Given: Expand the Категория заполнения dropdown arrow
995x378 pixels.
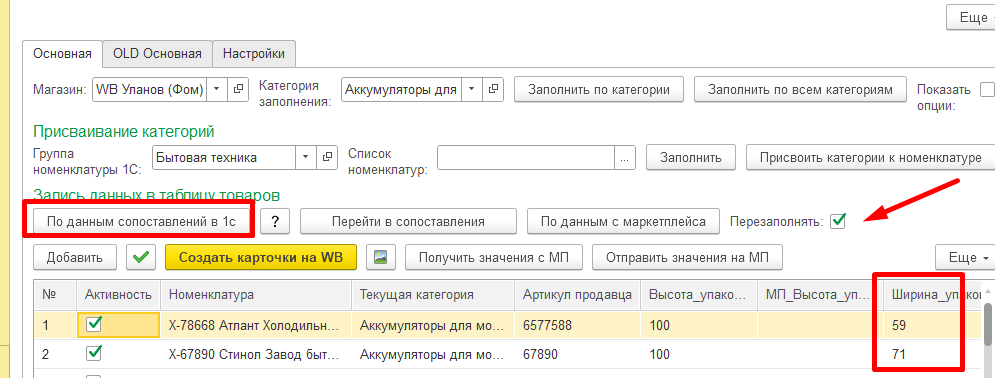Looking at the screenshot, I should [471, 90].
